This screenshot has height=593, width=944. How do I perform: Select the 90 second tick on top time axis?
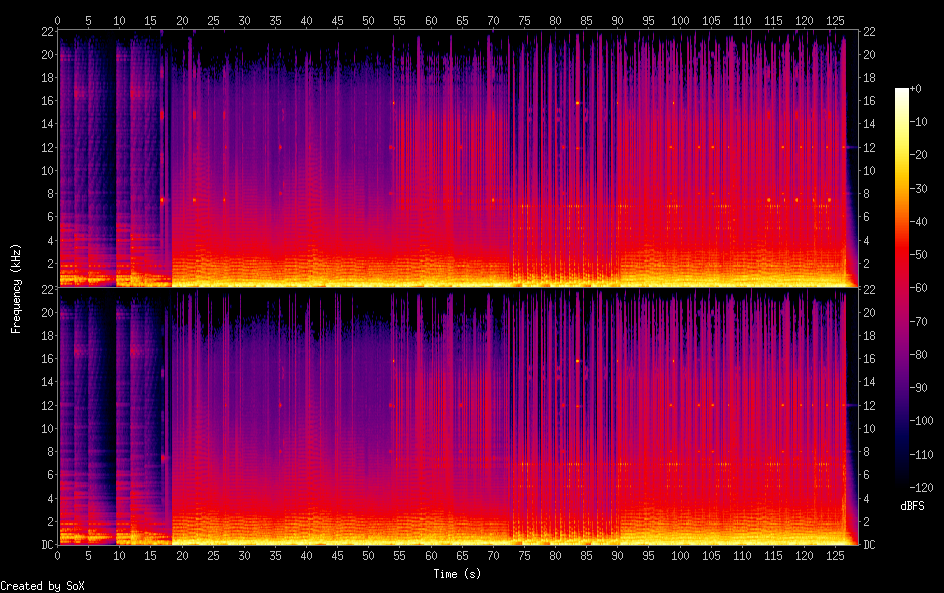[x=617, y=20]
